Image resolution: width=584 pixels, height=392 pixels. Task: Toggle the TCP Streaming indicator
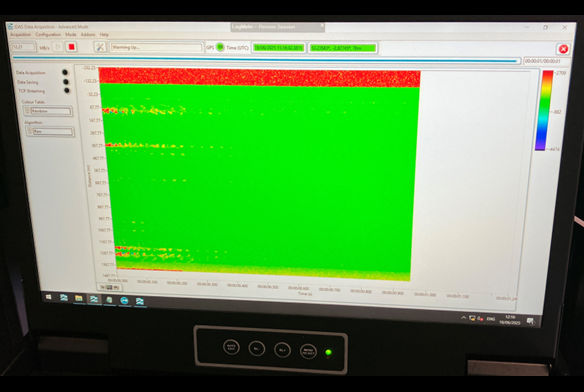[x=67, y=90]
